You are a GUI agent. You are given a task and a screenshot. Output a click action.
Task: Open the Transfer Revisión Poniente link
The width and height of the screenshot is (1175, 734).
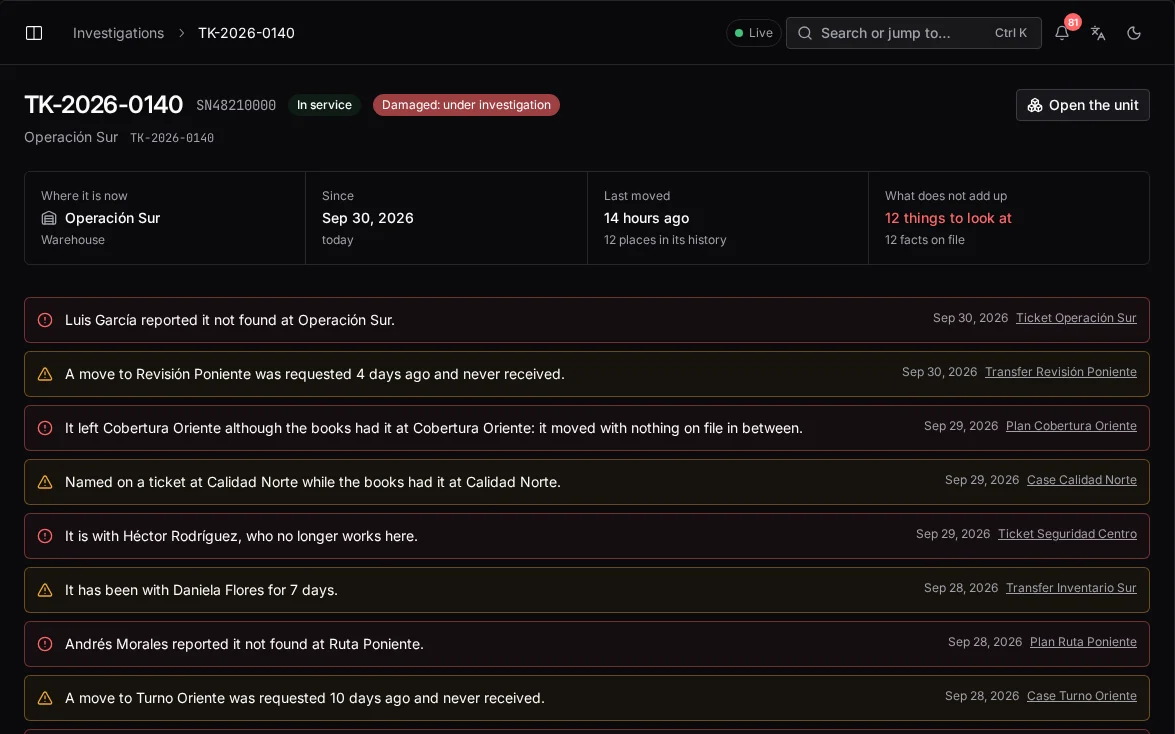pos(1060,372)
